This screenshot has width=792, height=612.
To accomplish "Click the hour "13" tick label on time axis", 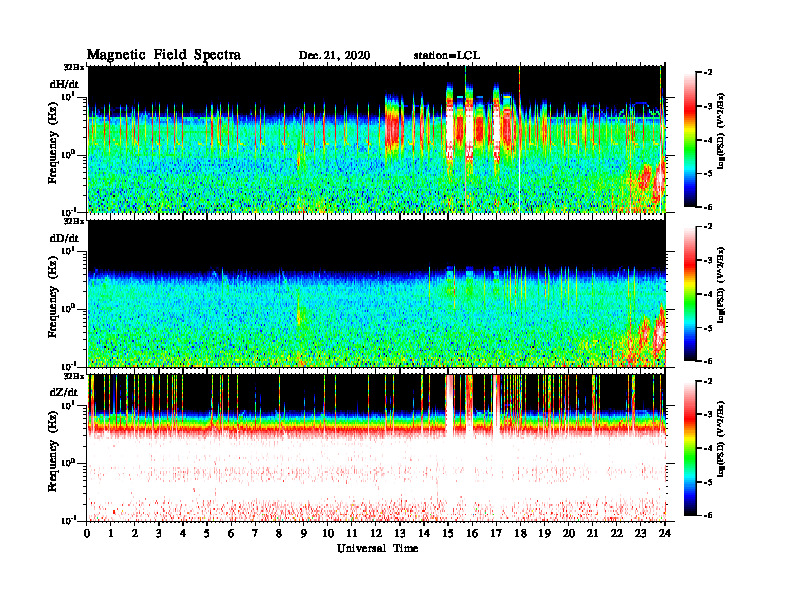I will [400, 534].
